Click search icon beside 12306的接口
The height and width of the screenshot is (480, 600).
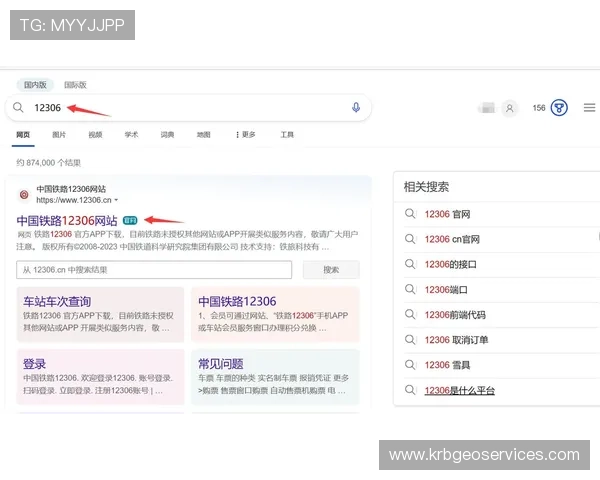coord(410,264)
